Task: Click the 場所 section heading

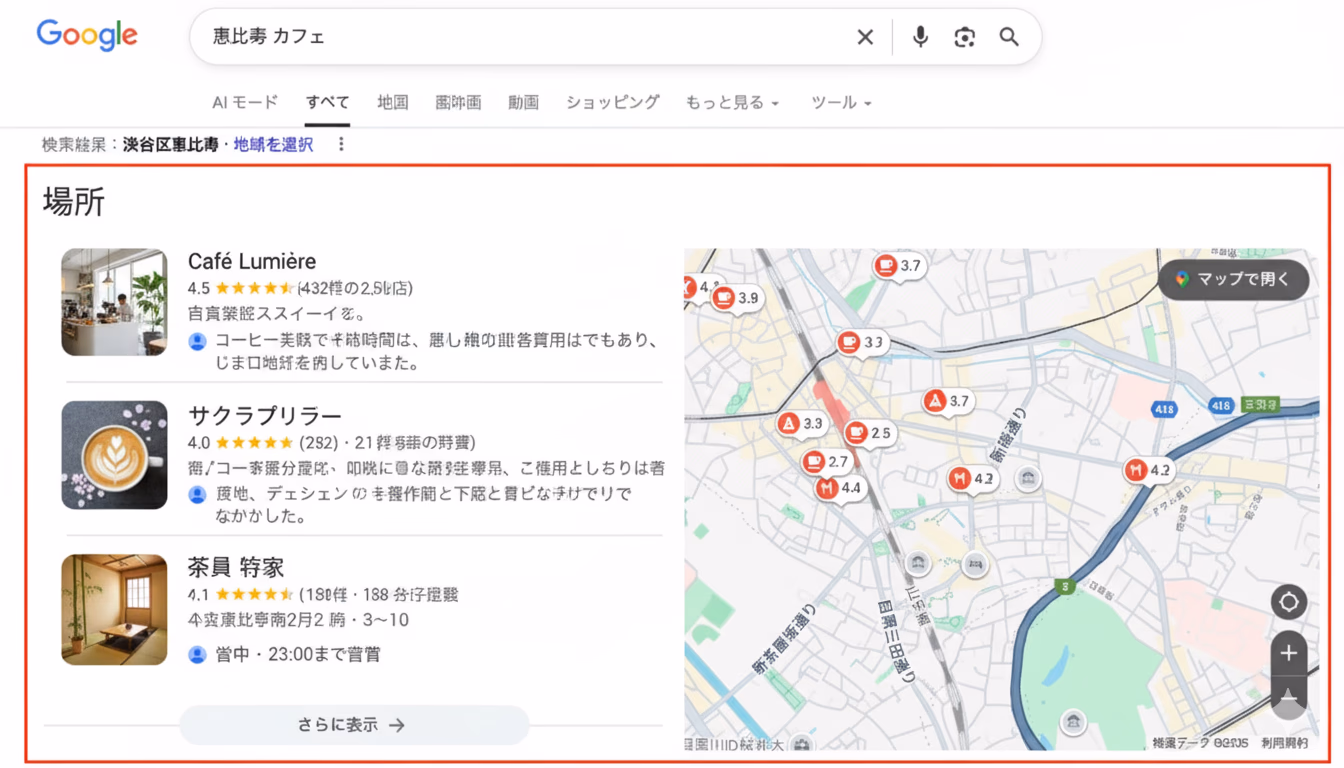Action: pyautogui.click(x=74, y=202)
